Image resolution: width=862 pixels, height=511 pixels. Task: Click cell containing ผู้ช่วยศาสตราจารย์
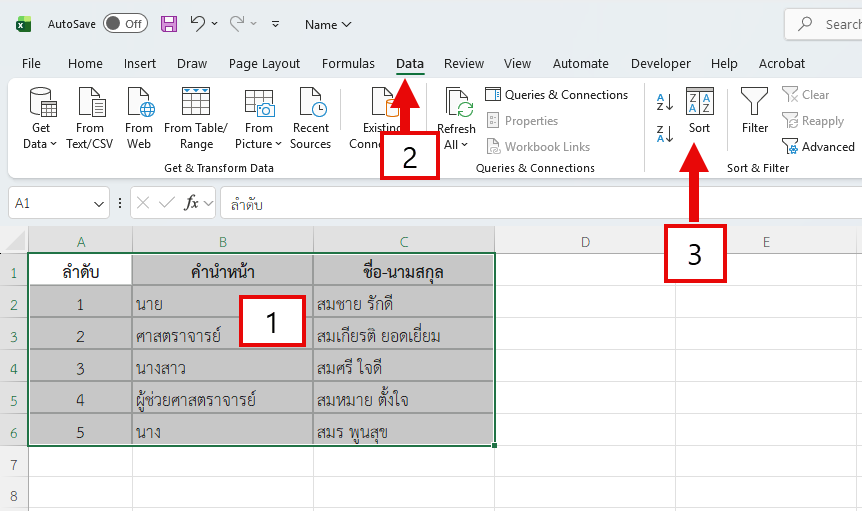pos(223,399)
